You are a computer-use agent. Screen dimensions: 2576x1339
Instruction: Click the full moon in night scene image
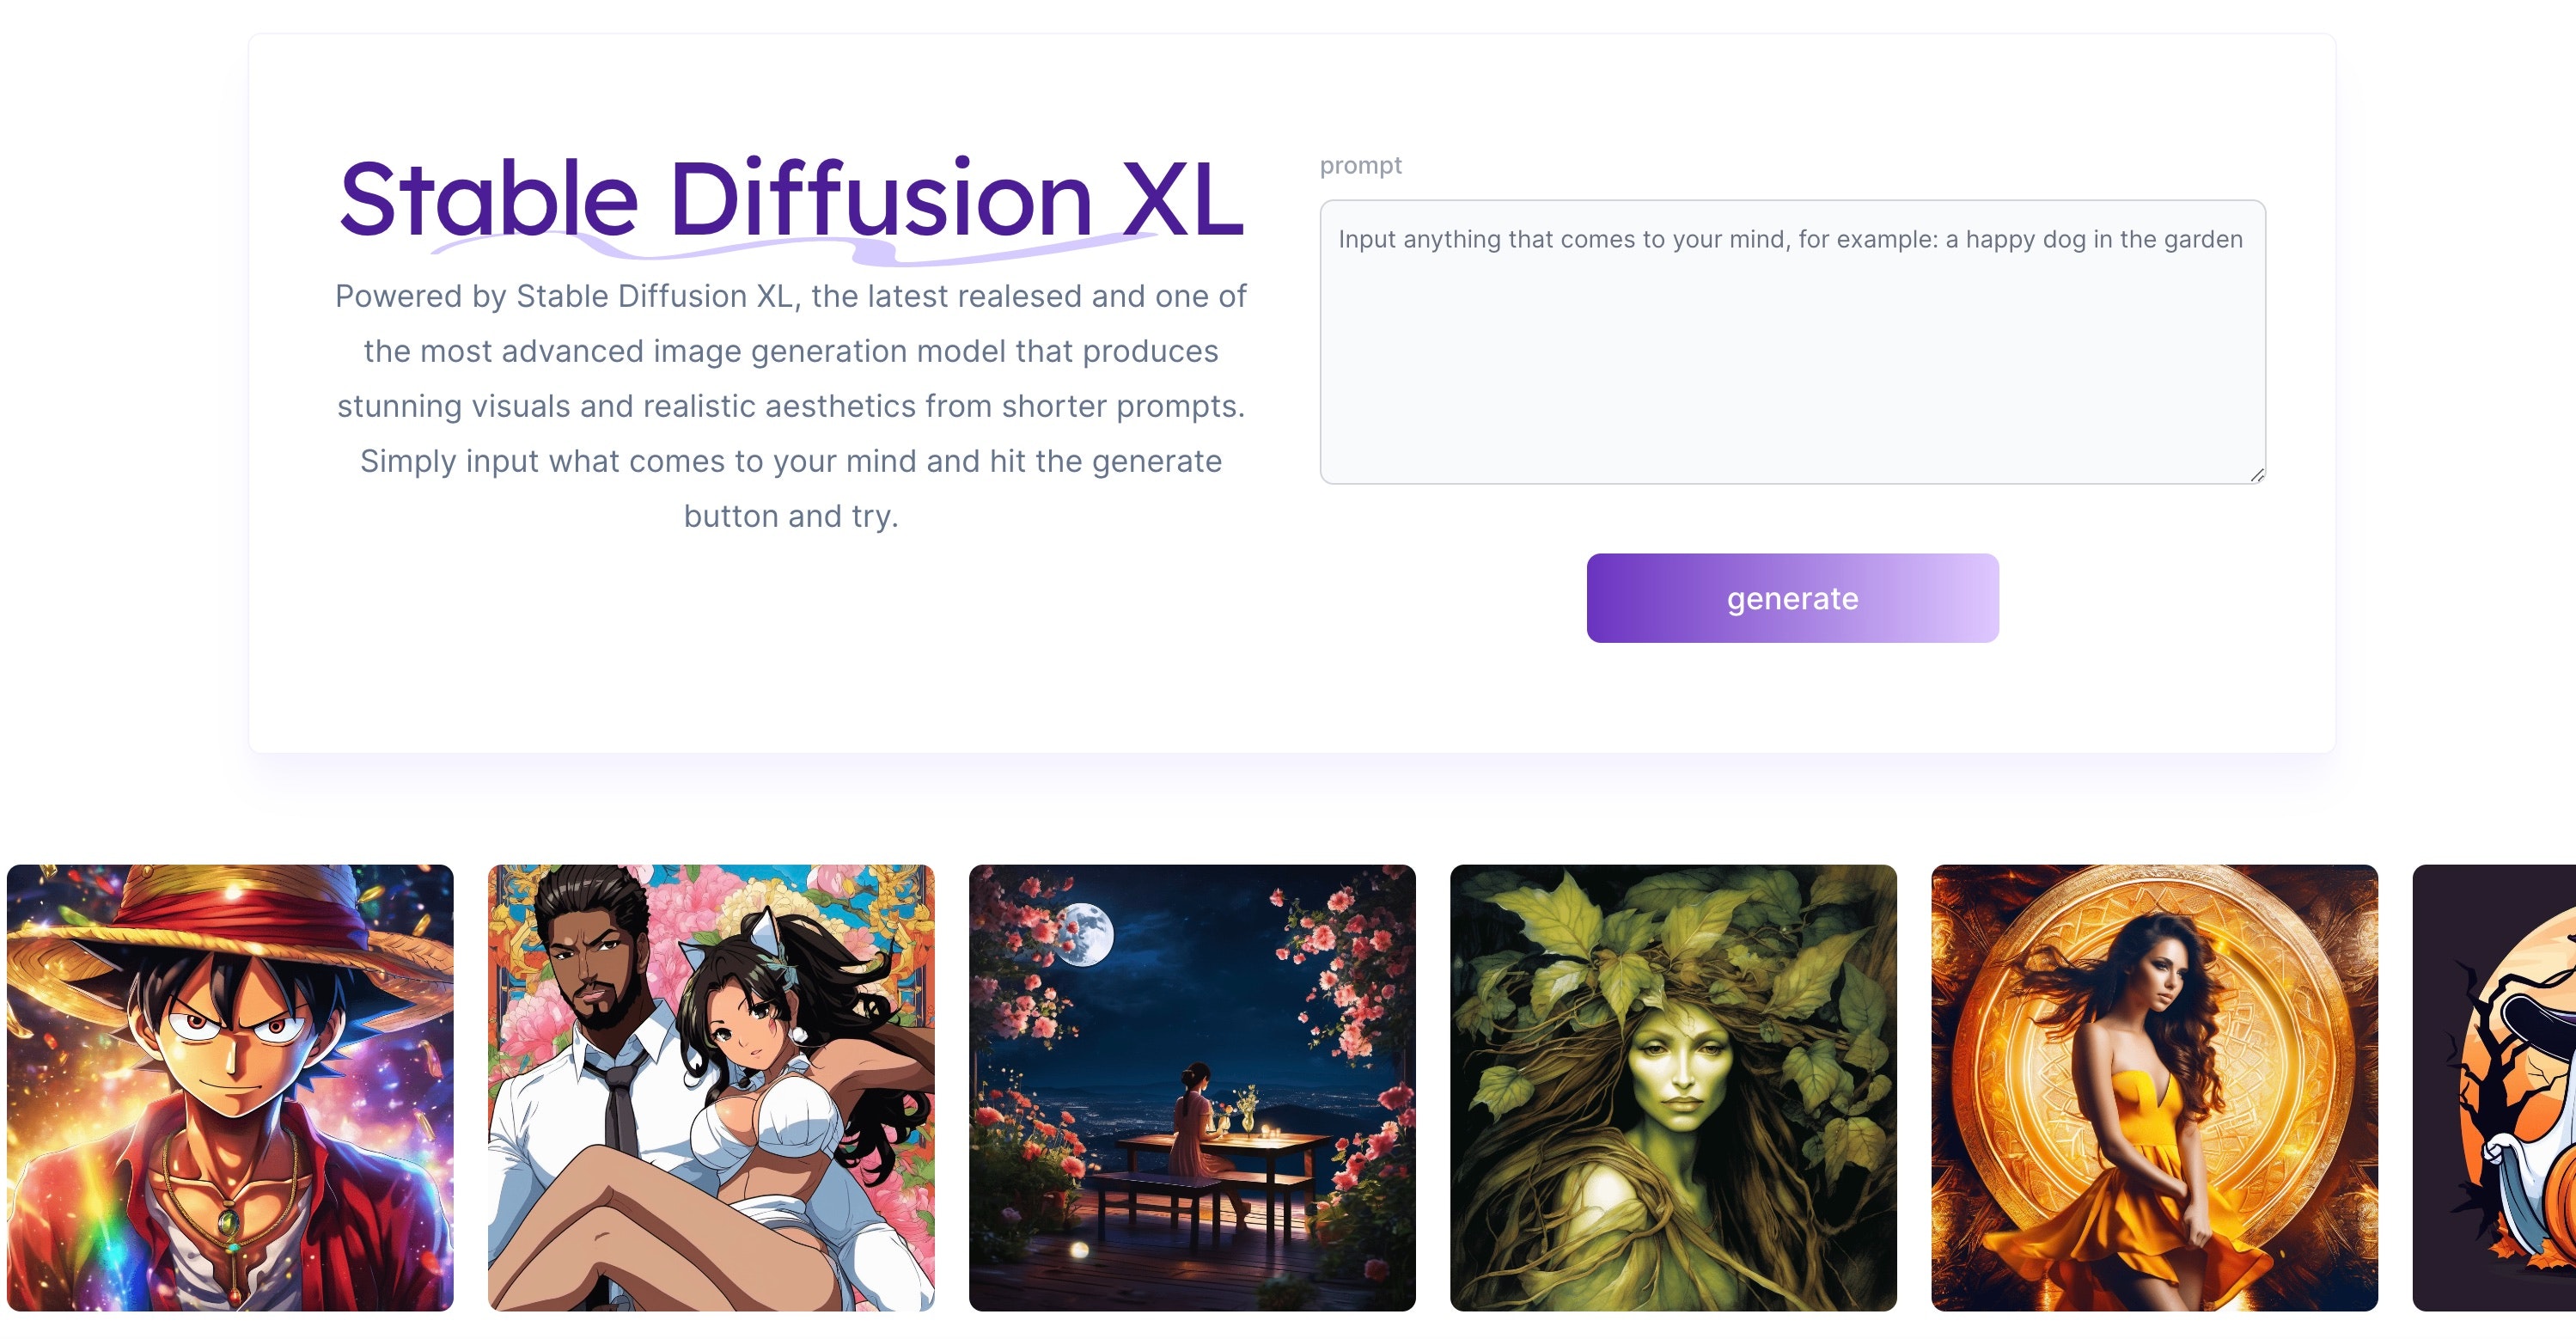1087,934
